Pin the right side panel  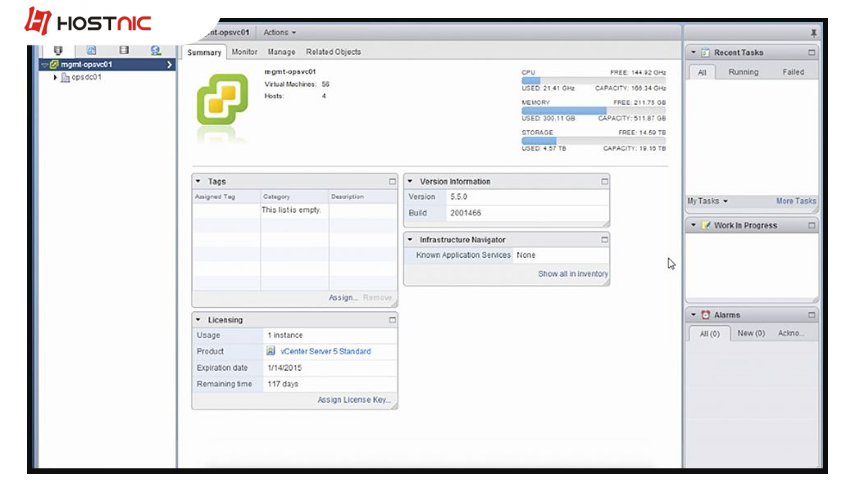(x=813, y=33)
